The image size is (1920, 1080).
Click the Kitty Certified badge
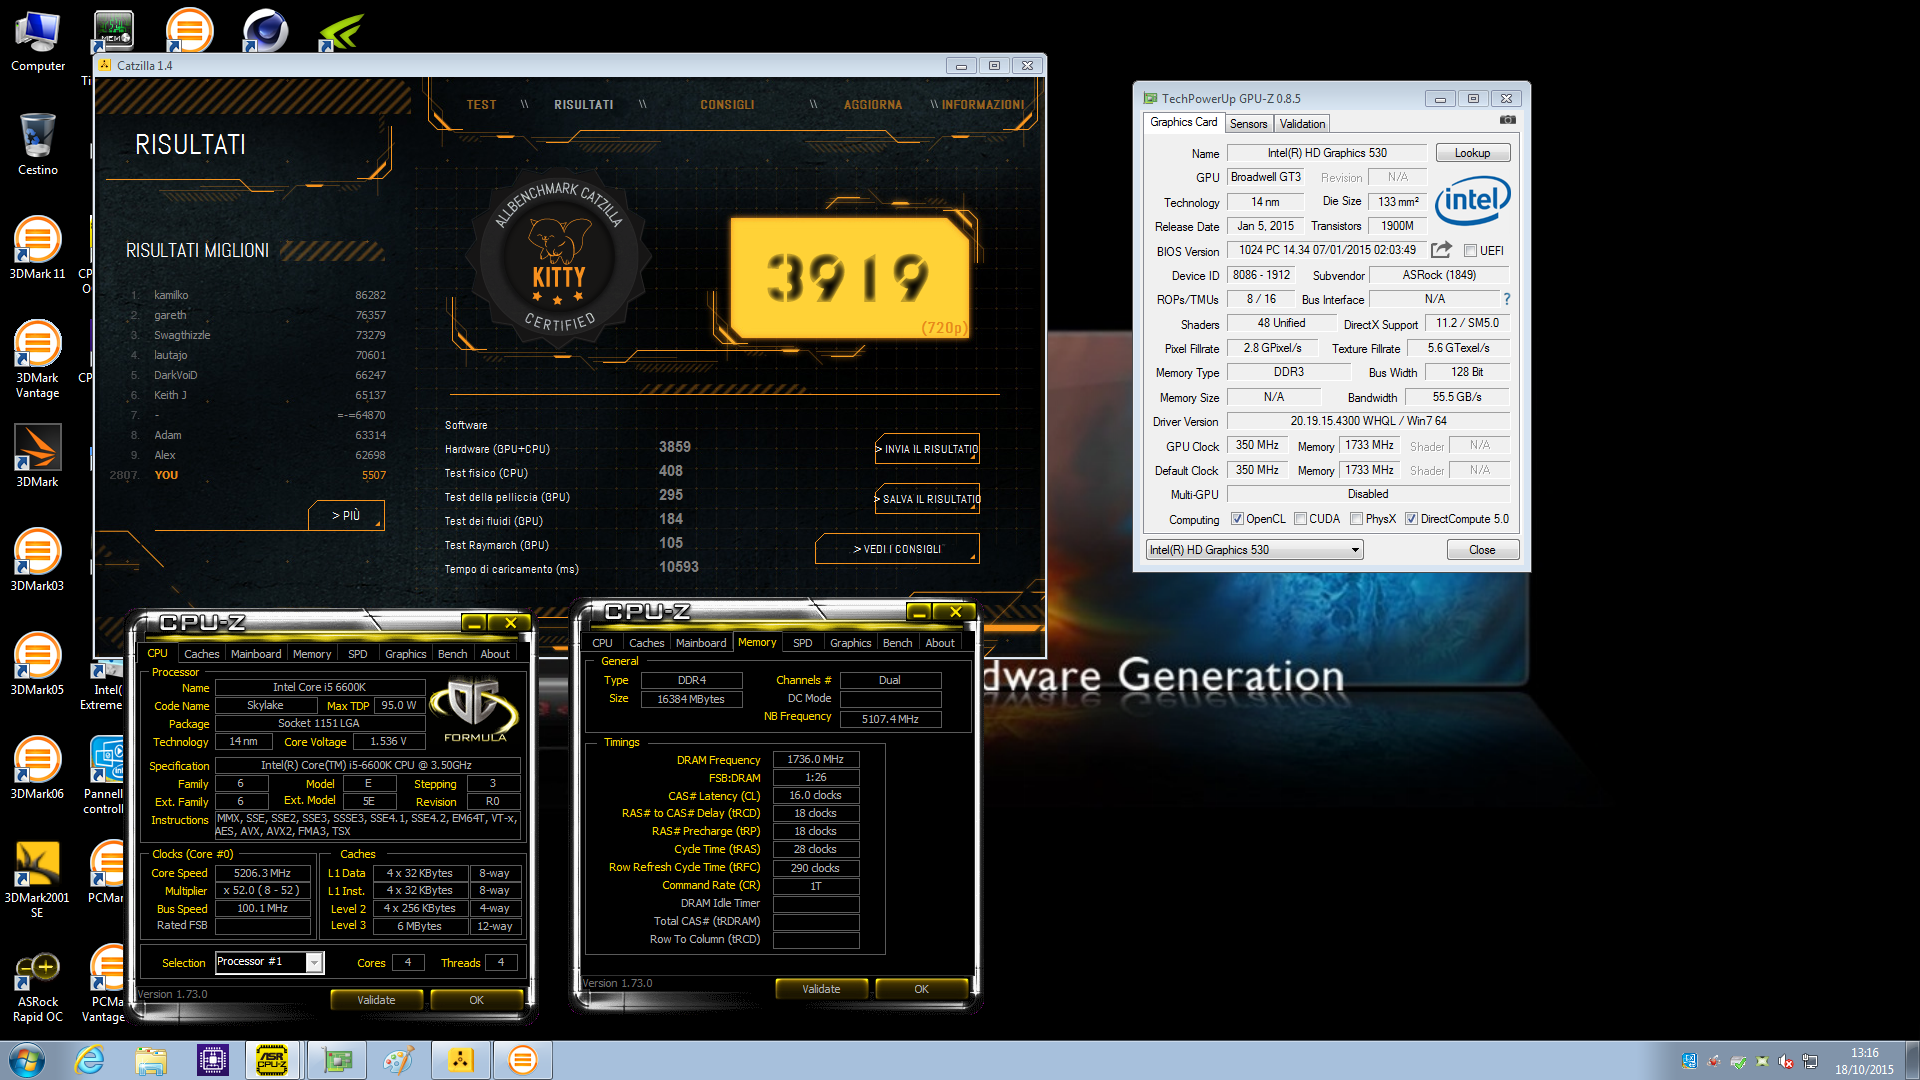(x=558, y=258)
